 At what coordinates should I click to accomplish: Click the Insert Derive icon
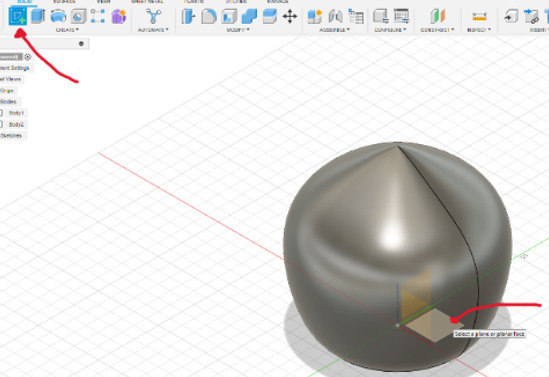coord(511,16)
